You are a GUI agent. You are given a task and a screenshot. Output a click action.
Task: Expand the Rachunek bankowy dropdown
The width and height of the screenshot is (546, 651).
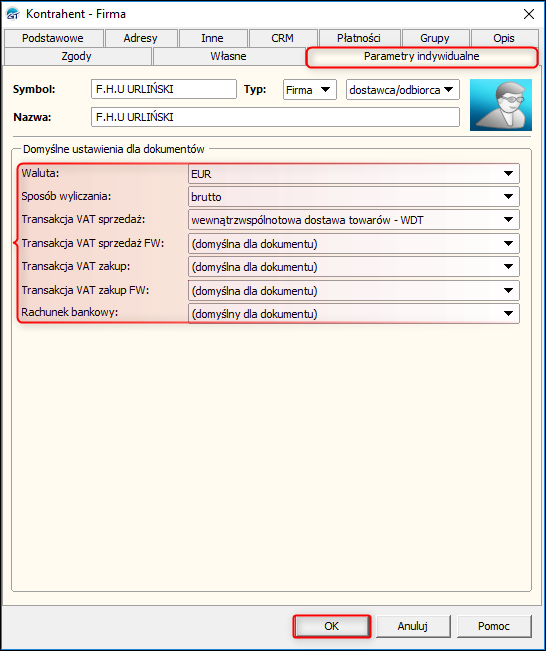pyautogui.click(x=354, y=314)
